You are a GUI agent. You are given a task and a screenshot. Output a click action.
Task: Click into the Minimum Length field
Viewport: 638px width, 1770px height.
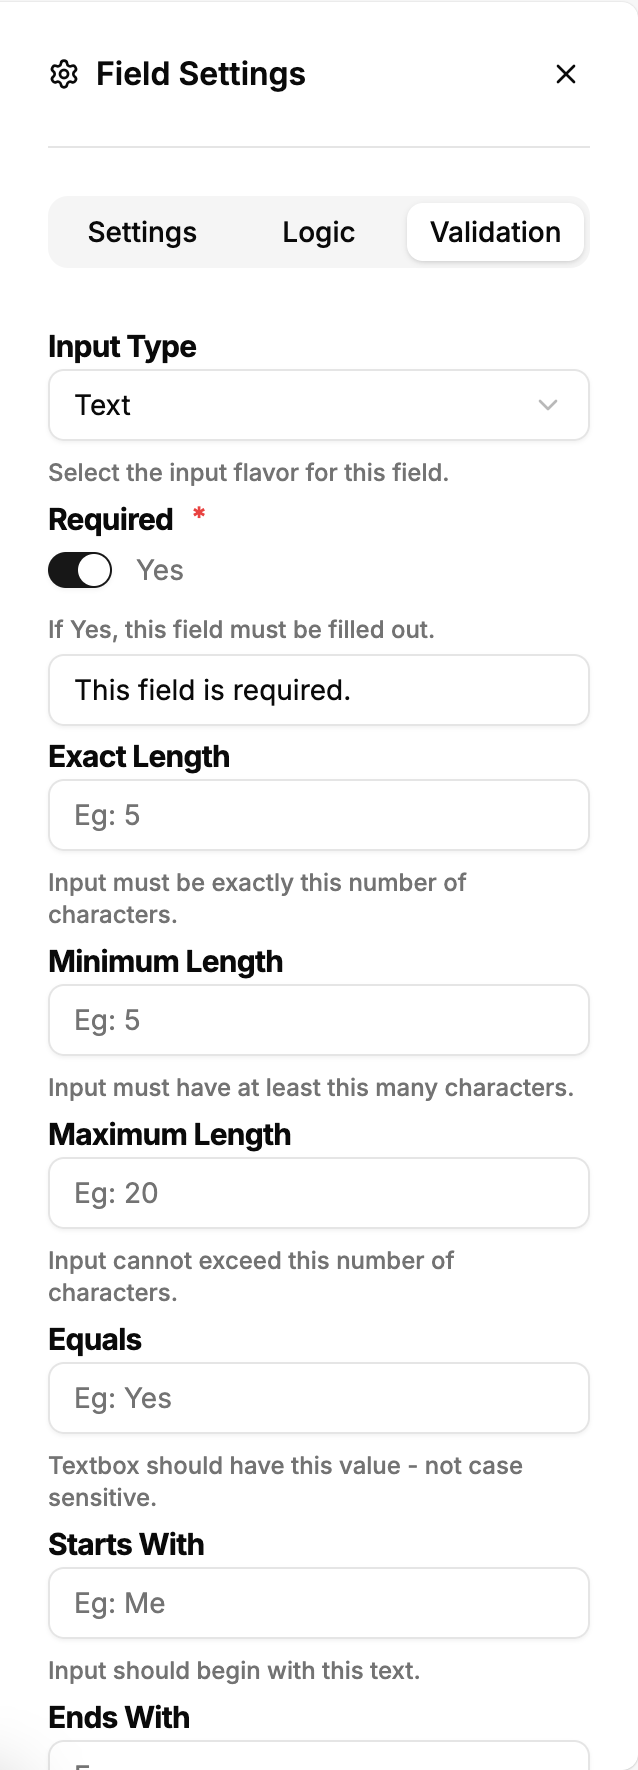(318, 1020)
